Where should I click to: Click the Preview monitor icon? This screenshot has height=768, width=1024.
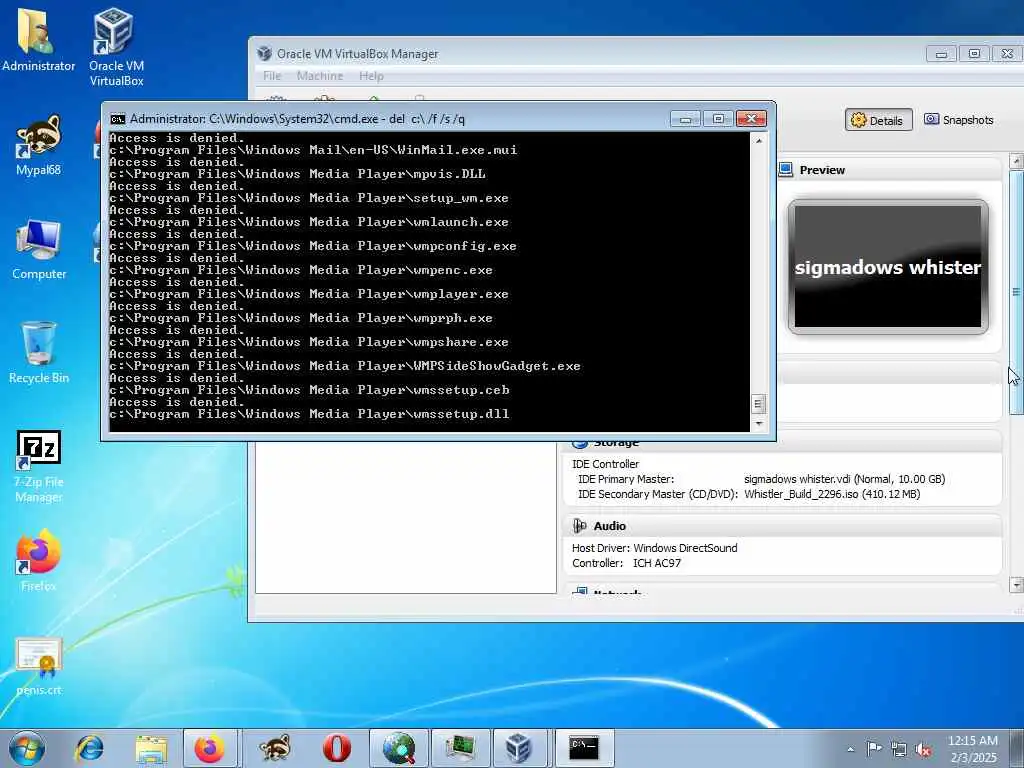pyautogui.click(x=786, y=170)
